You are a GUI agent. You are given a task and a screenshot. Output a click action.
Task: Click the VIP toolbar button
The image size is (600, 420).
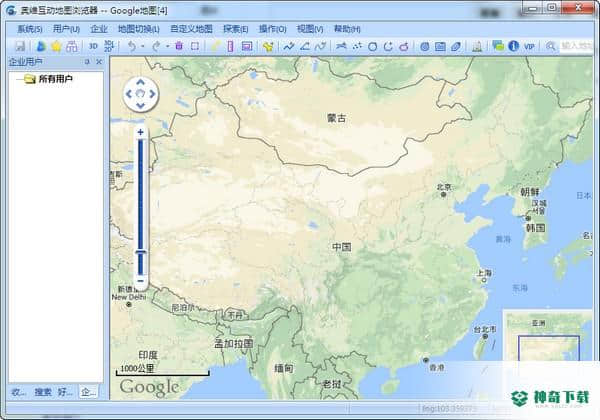529,47
